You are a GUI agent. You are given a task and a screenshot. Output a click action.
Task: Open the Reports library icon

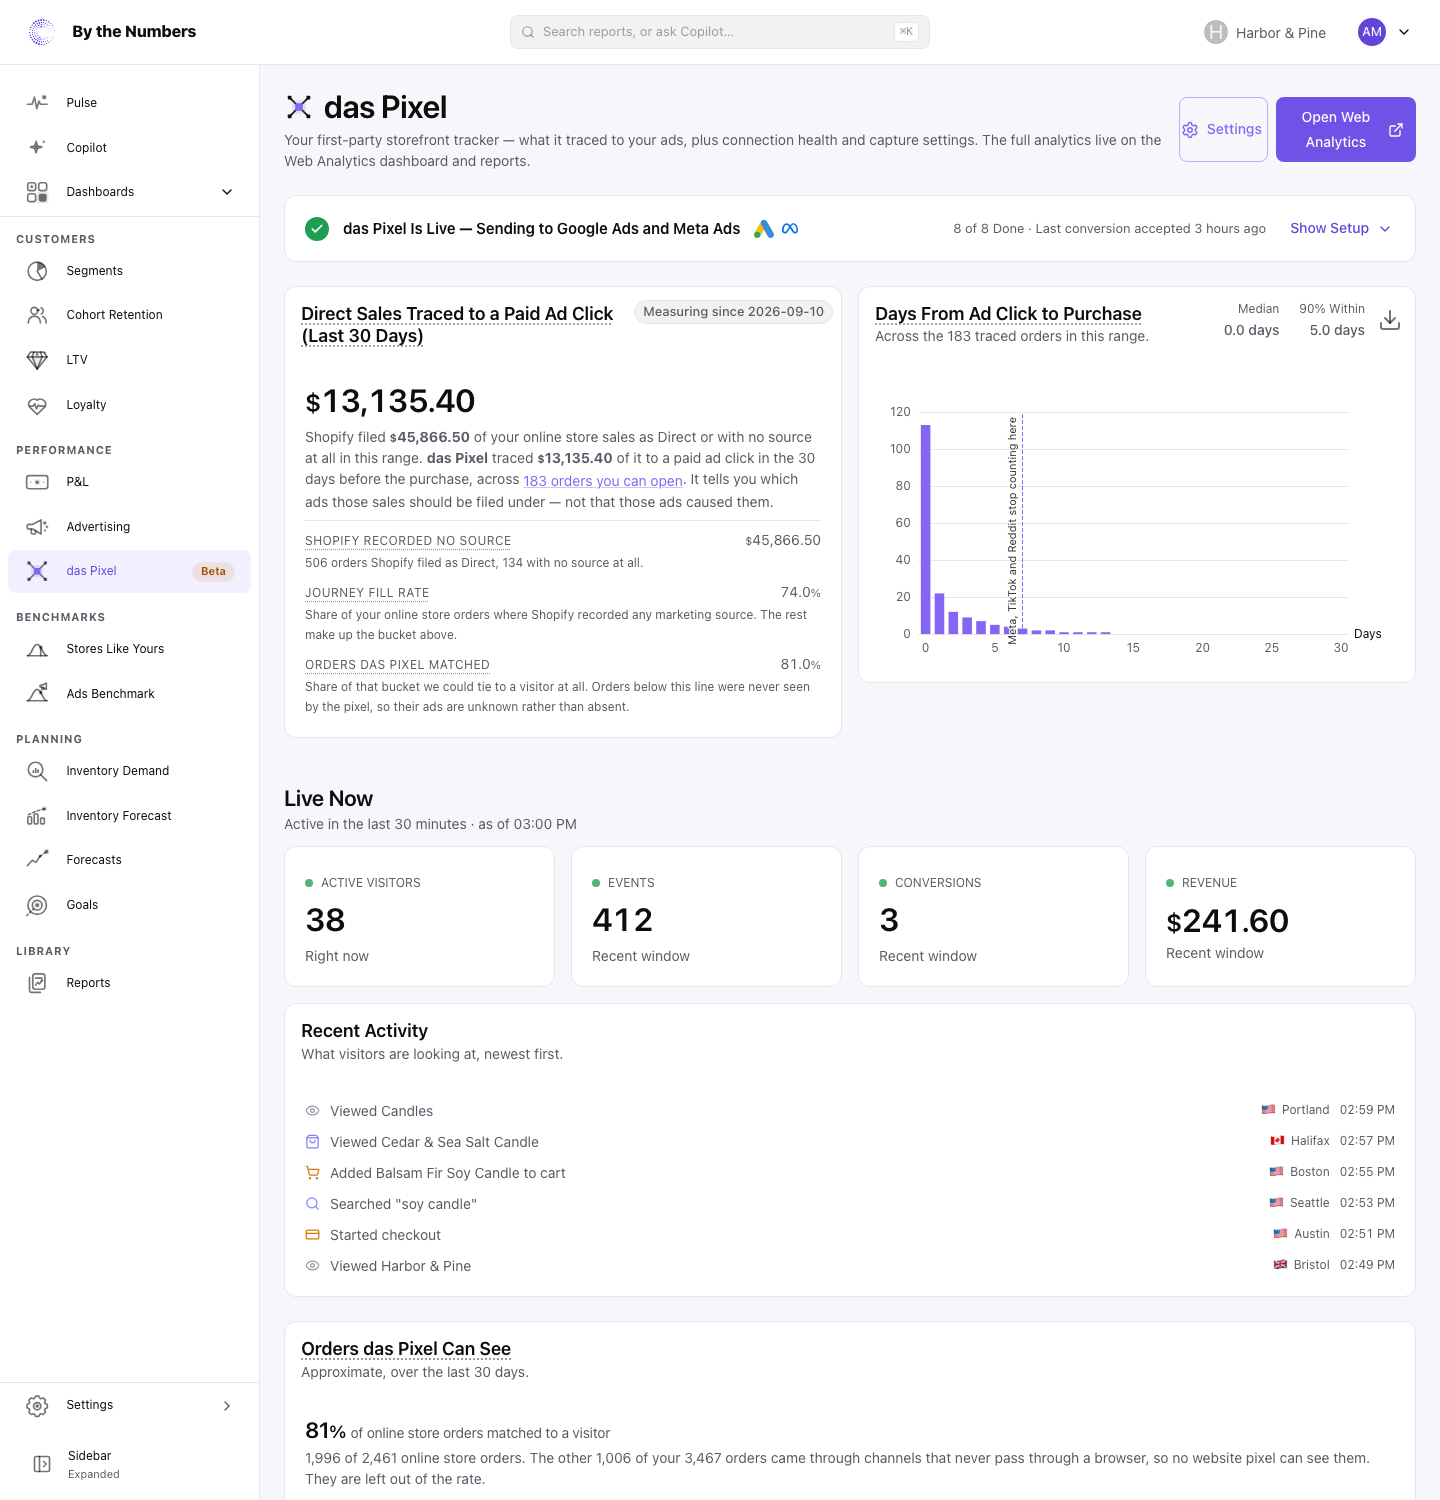(x=37, y=983)
